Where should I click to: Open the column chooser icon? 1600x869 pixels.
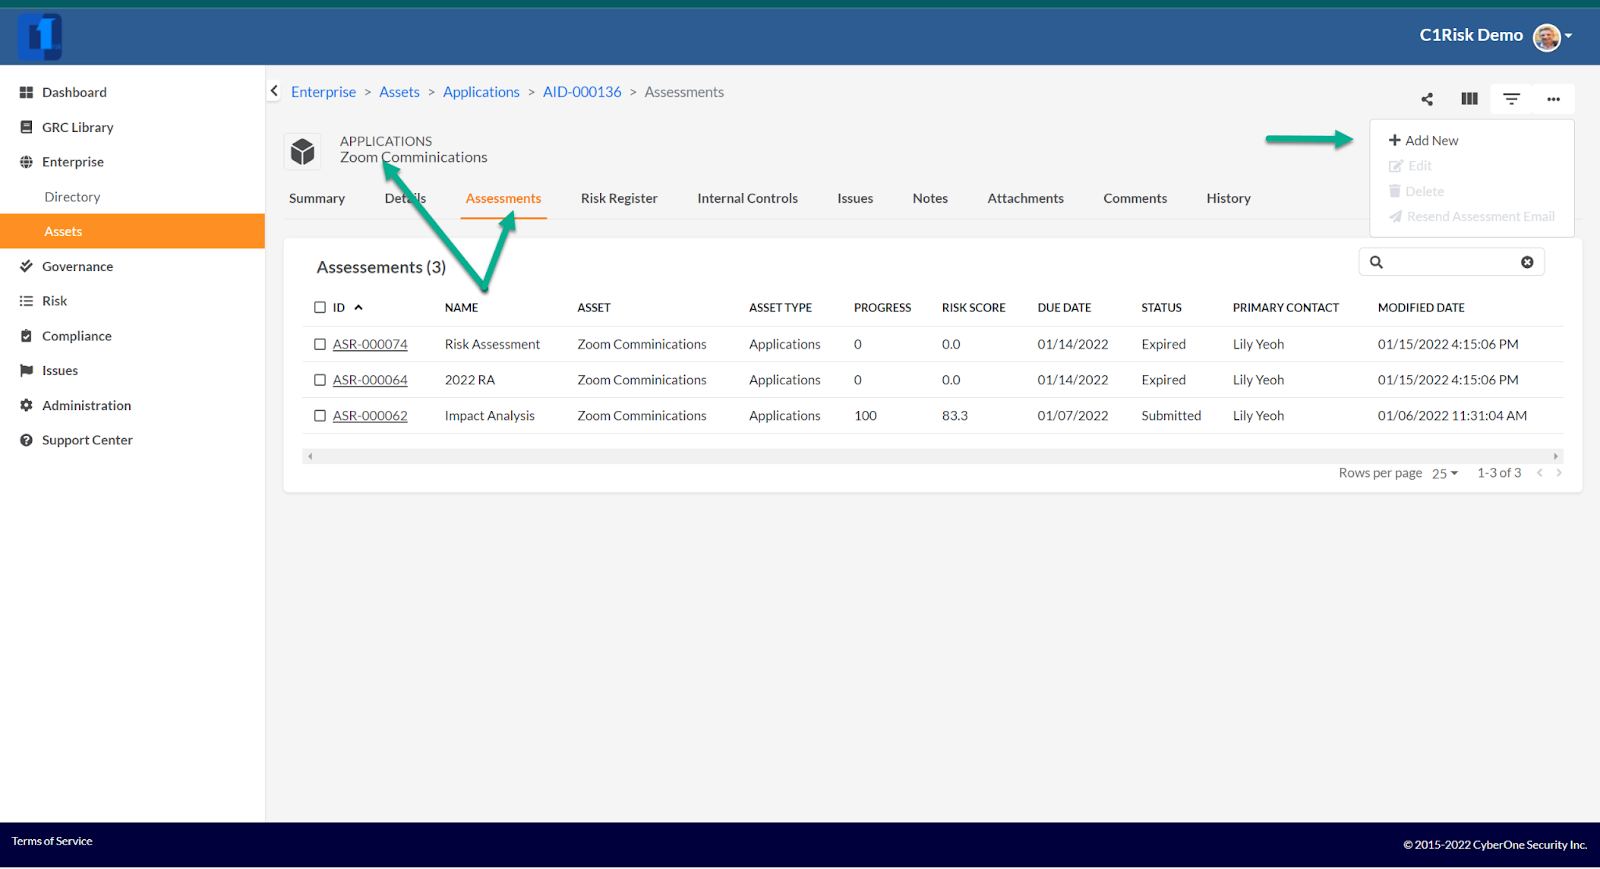pos(1469,99)
